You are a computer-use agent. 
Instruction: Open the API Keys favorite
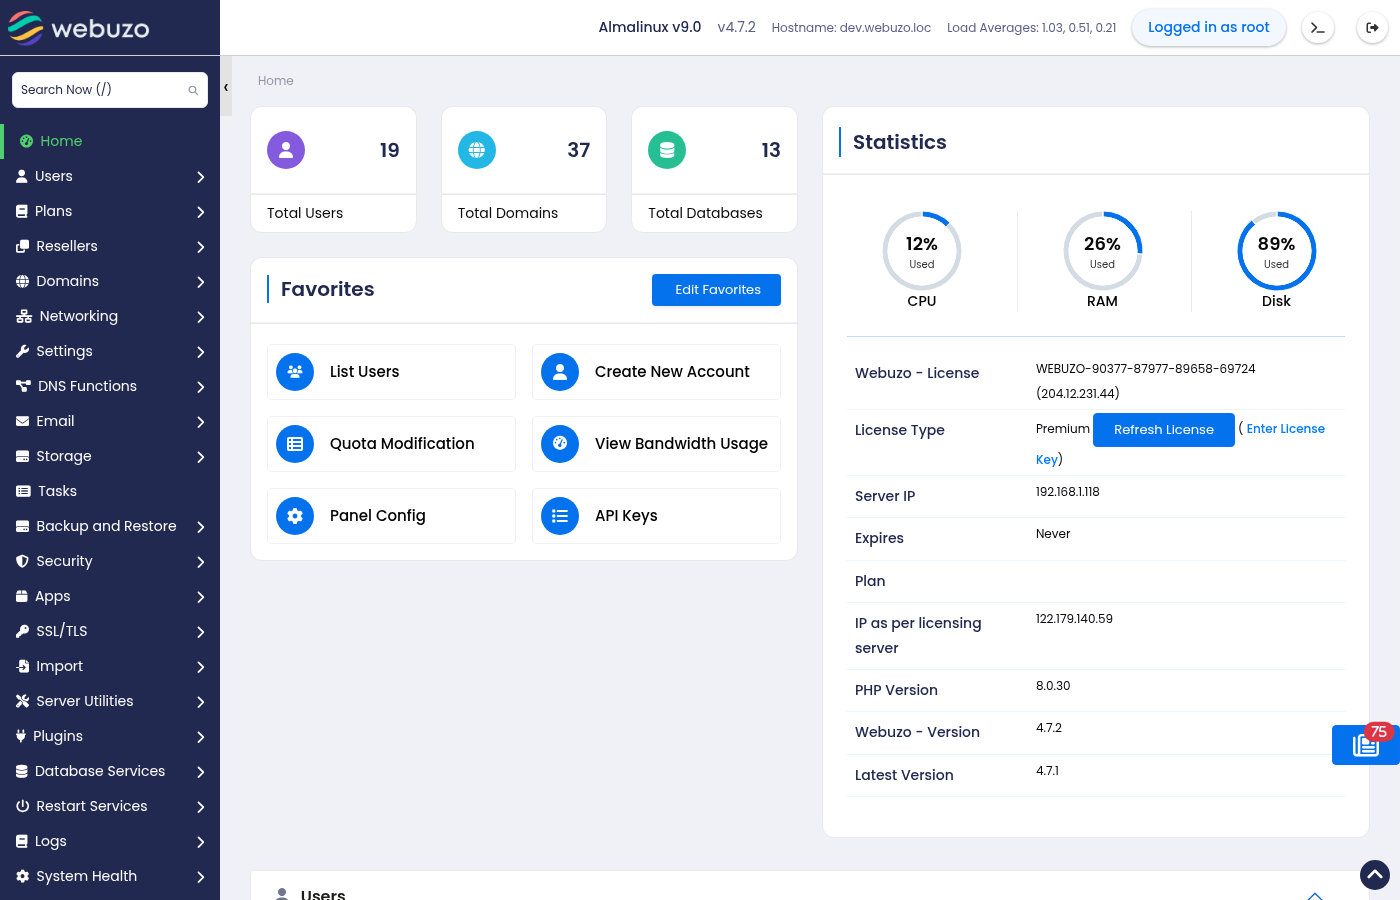[x=656, y=516]
